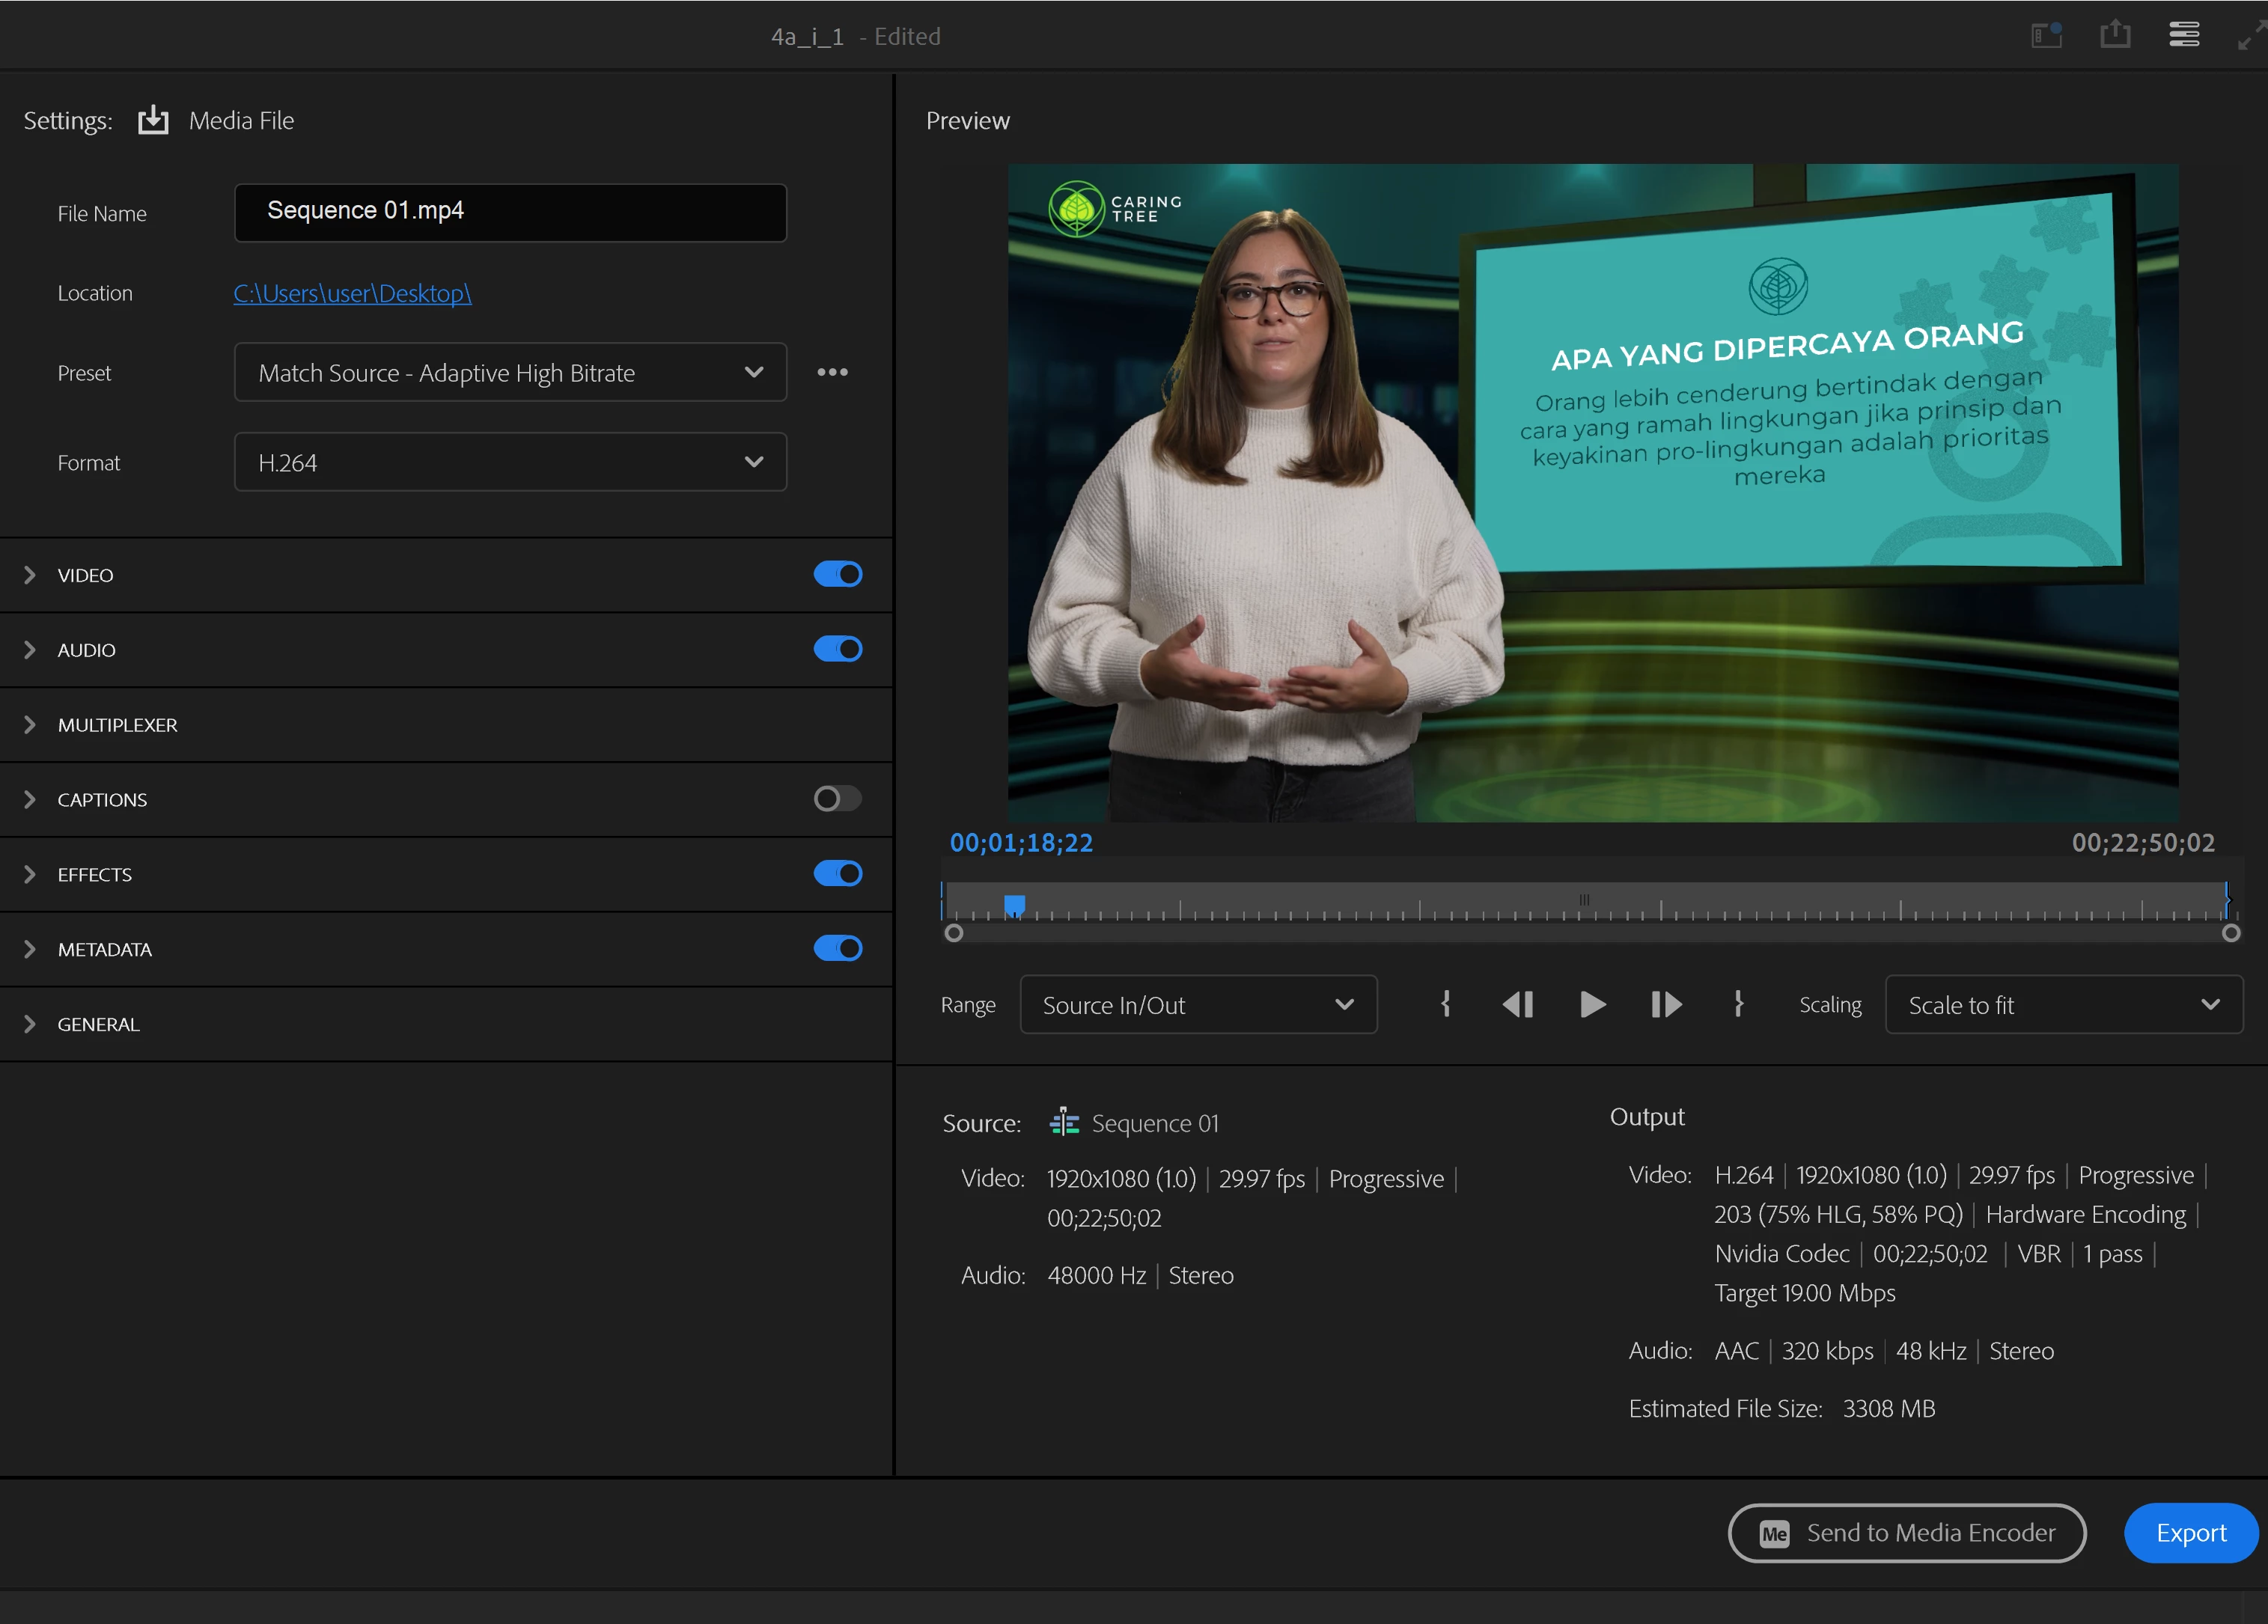Open the Format H.264 dropdown

pyautogui.click(x=510, y=462)
